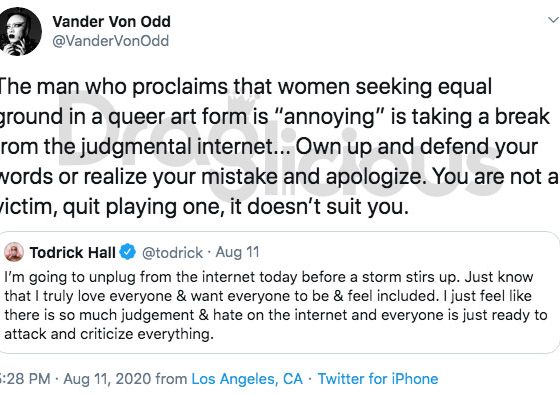Open Vander Von Odd's profile avatar
The image size is (560, 397).
(20, 31)
